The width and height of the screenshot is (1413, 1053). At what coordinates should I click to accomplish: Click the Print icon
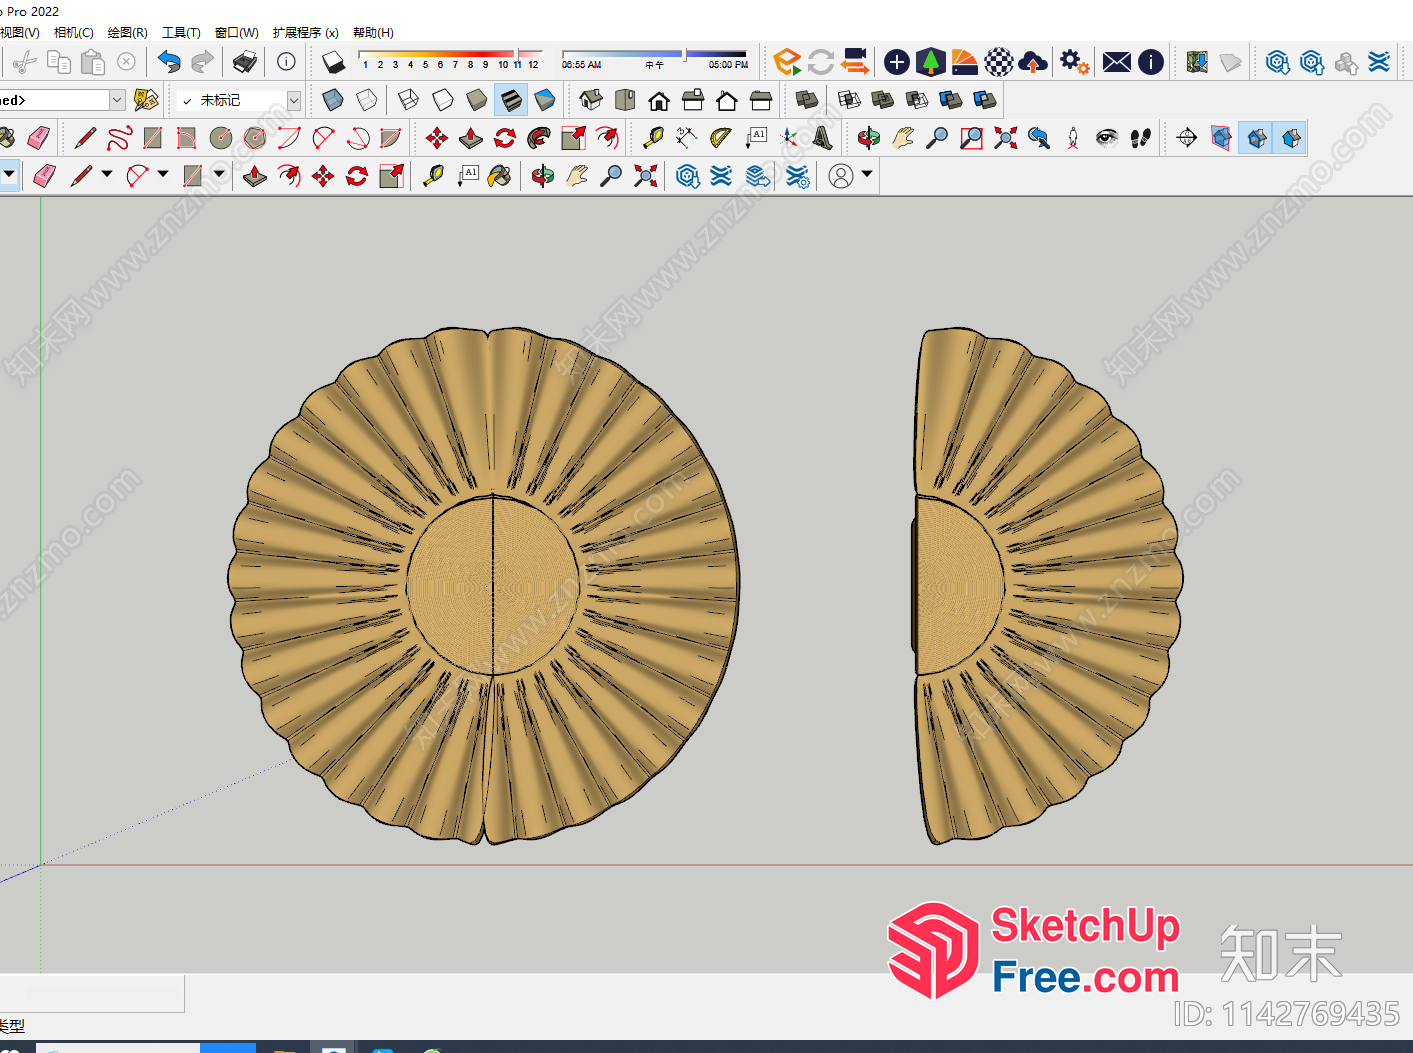click(x=245, y=62)
